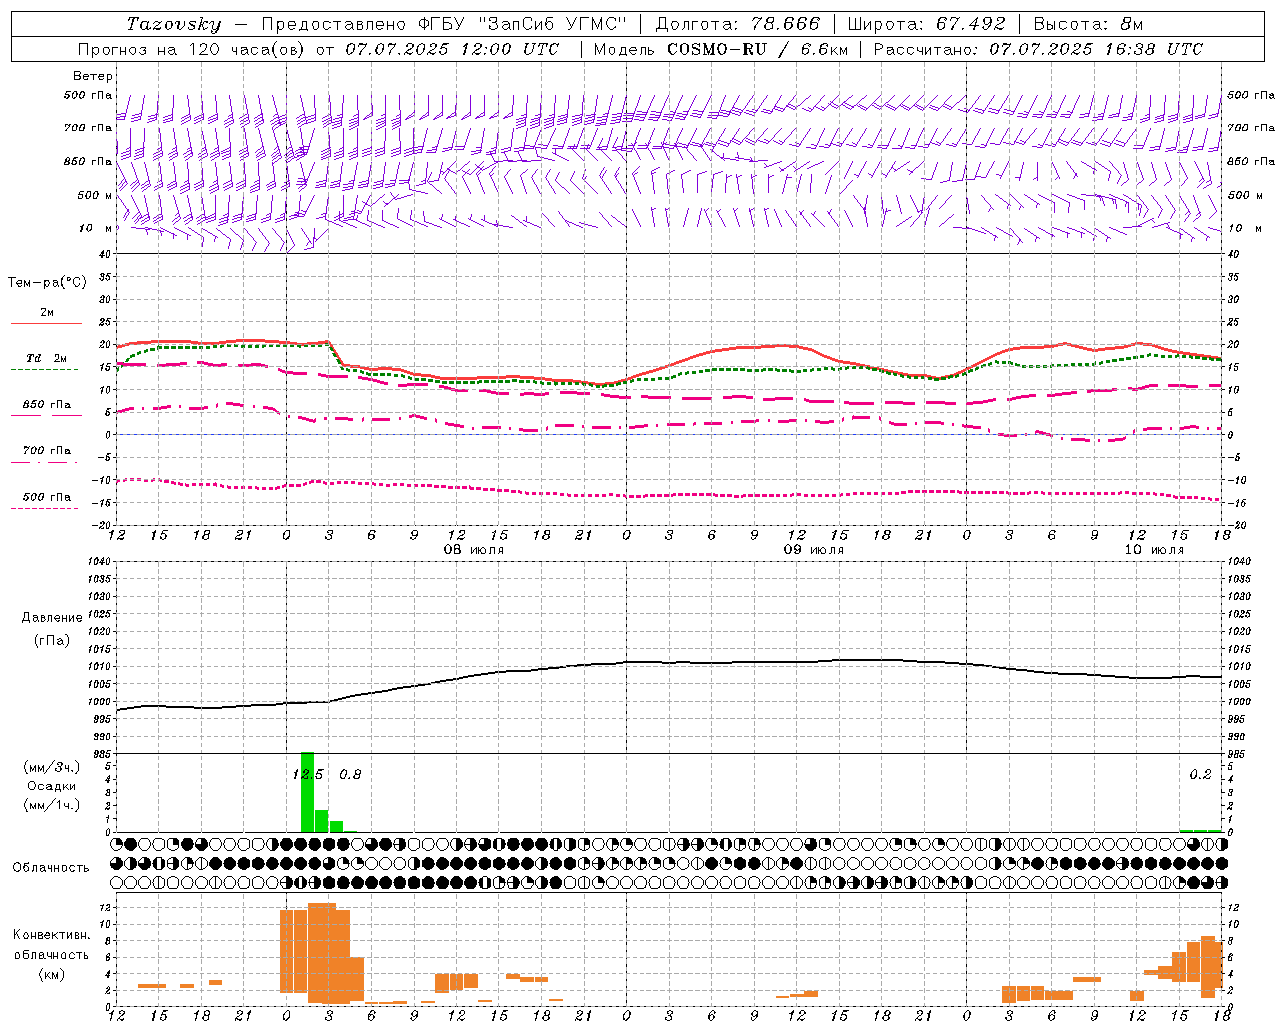Screen dimensions: 1280x1024
Task: Click the '700 гПа' wind level label on left
Action: pos(88,129)
